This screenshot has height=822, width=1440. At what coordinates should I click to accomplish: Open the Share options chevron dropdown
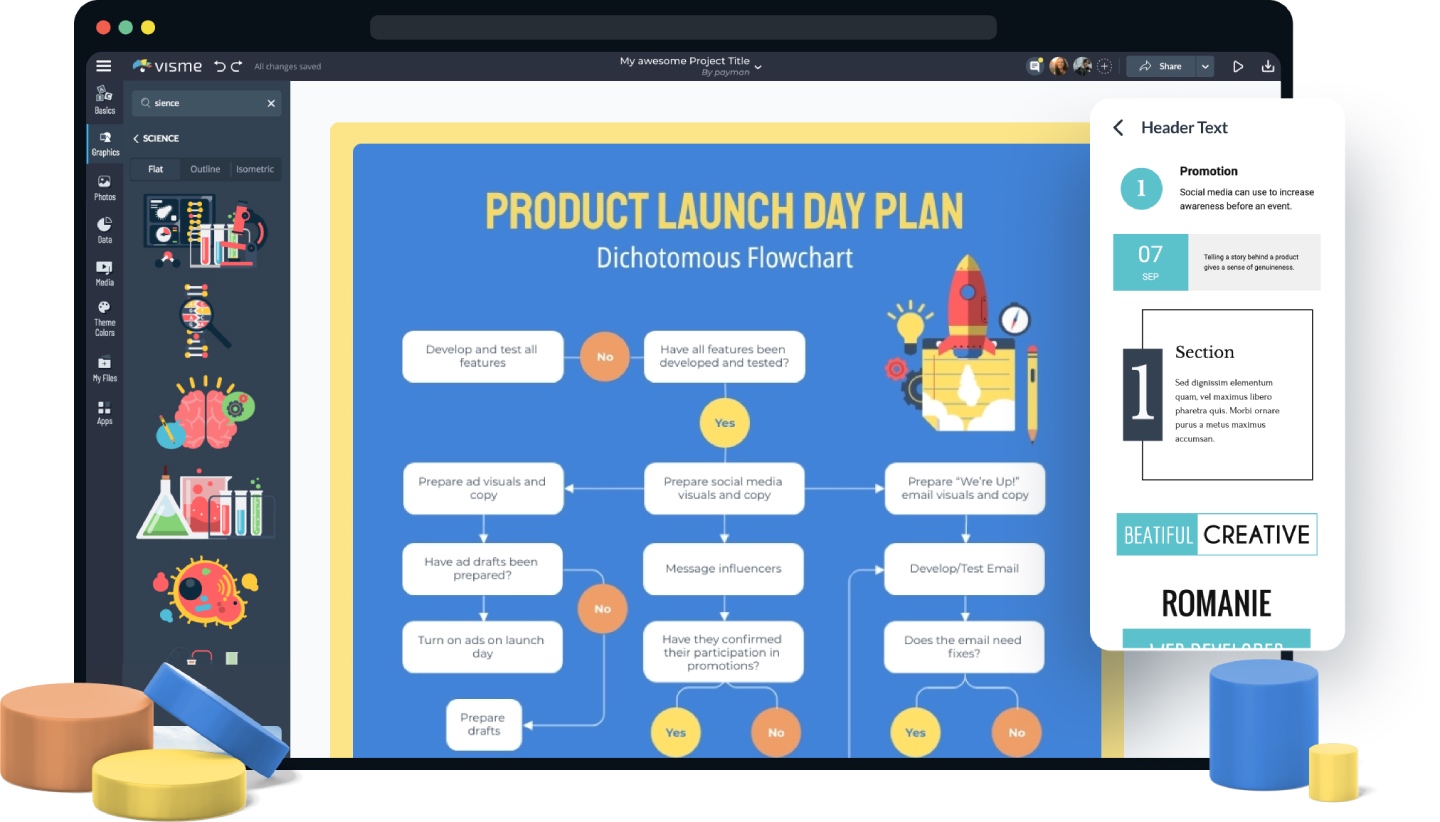(x=1205, y=66)
